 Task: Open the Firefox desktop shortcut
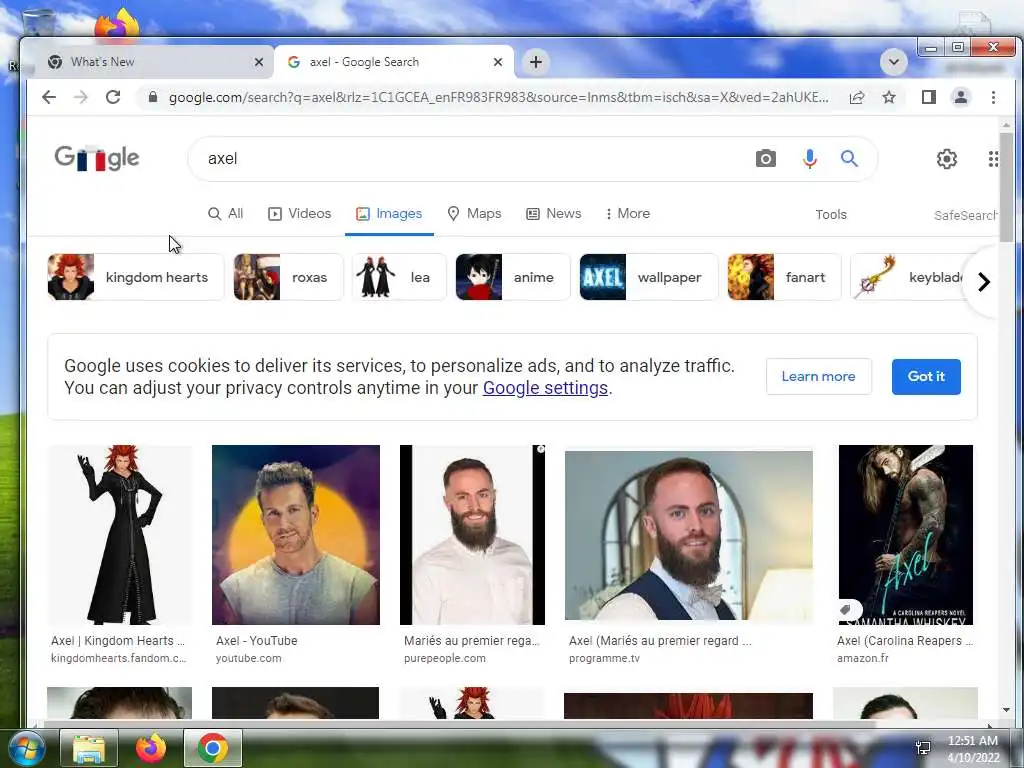coord(118,26)
